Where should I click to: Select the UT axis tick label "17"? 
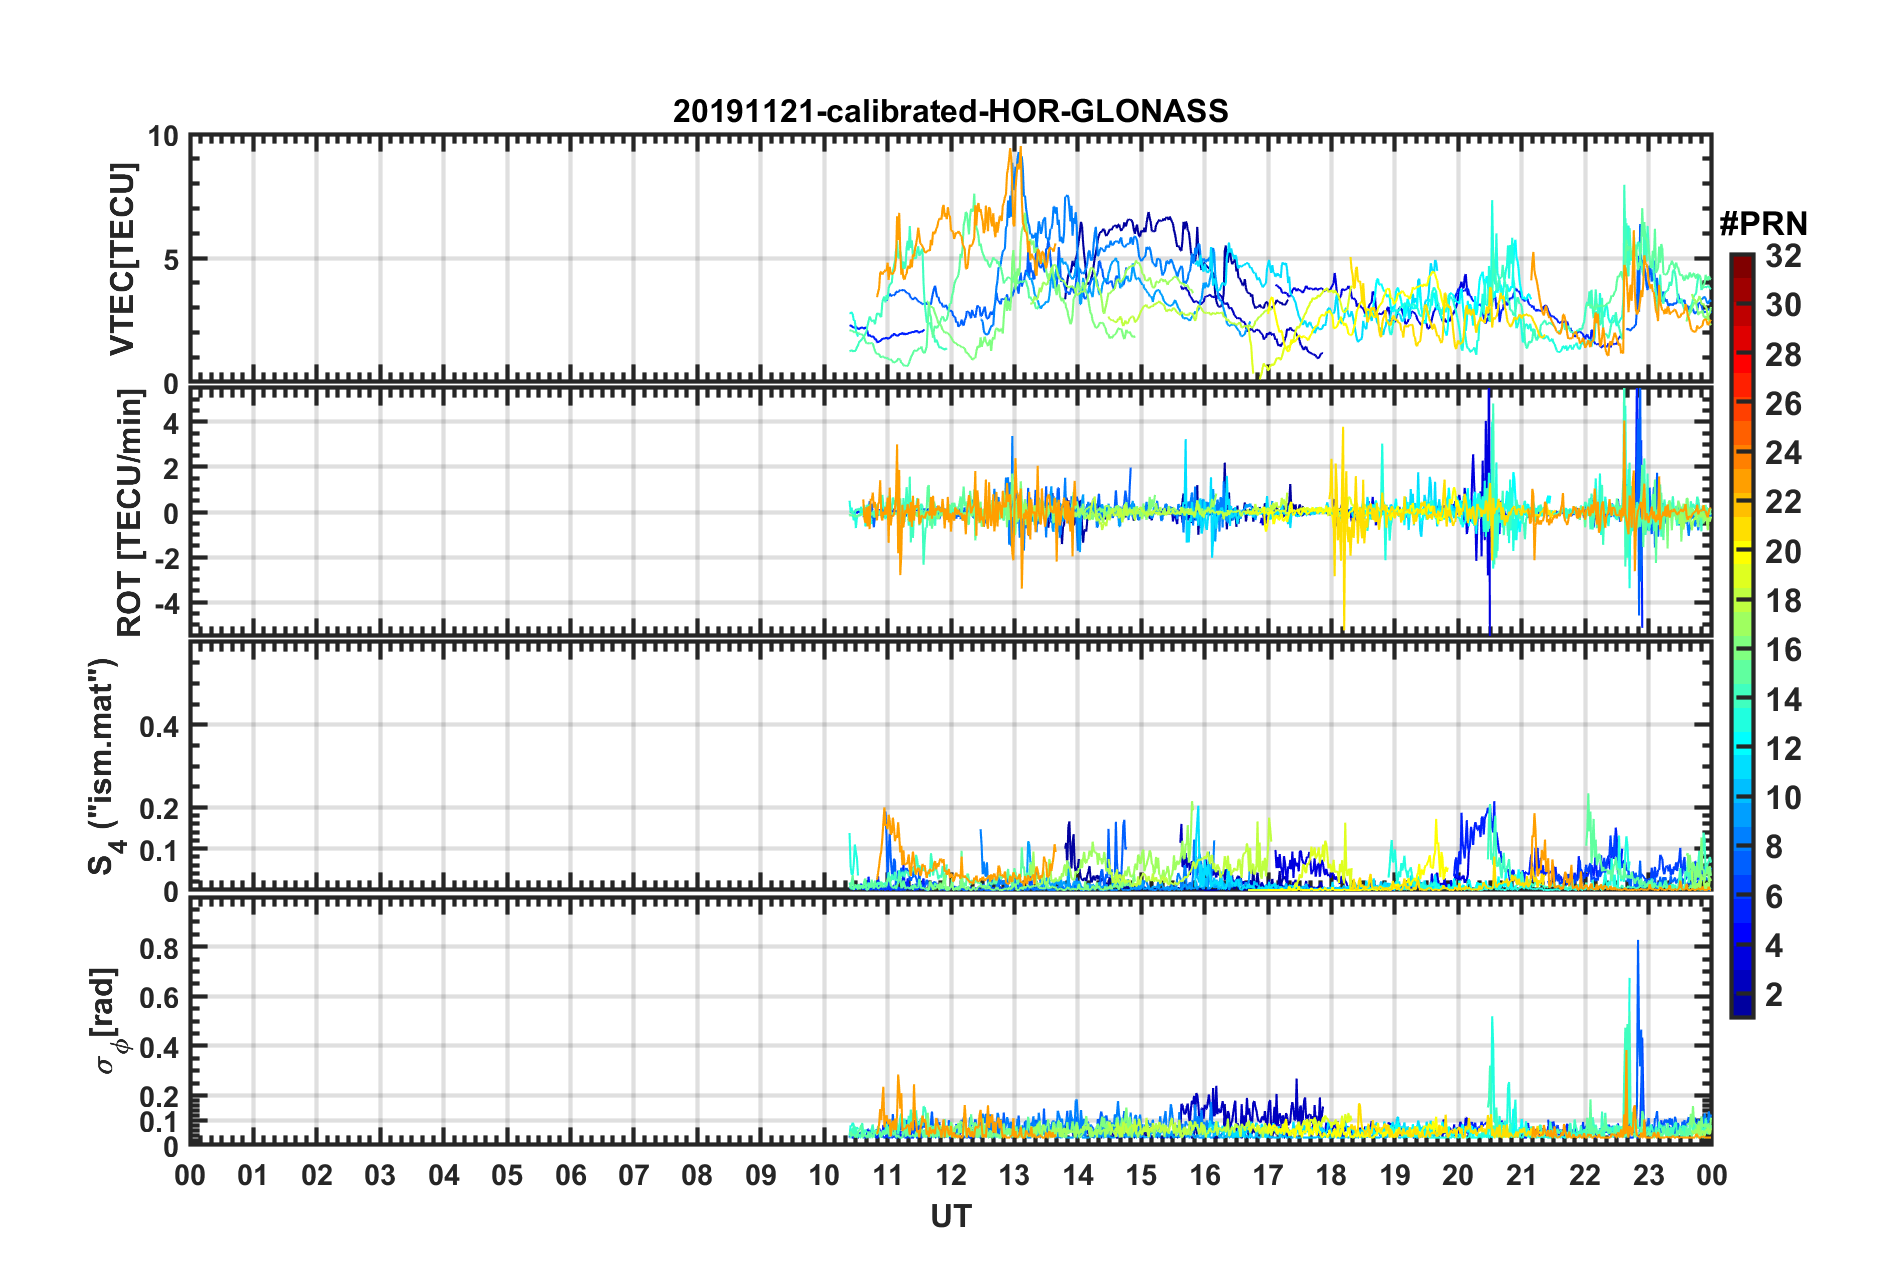(1268, 1174)
